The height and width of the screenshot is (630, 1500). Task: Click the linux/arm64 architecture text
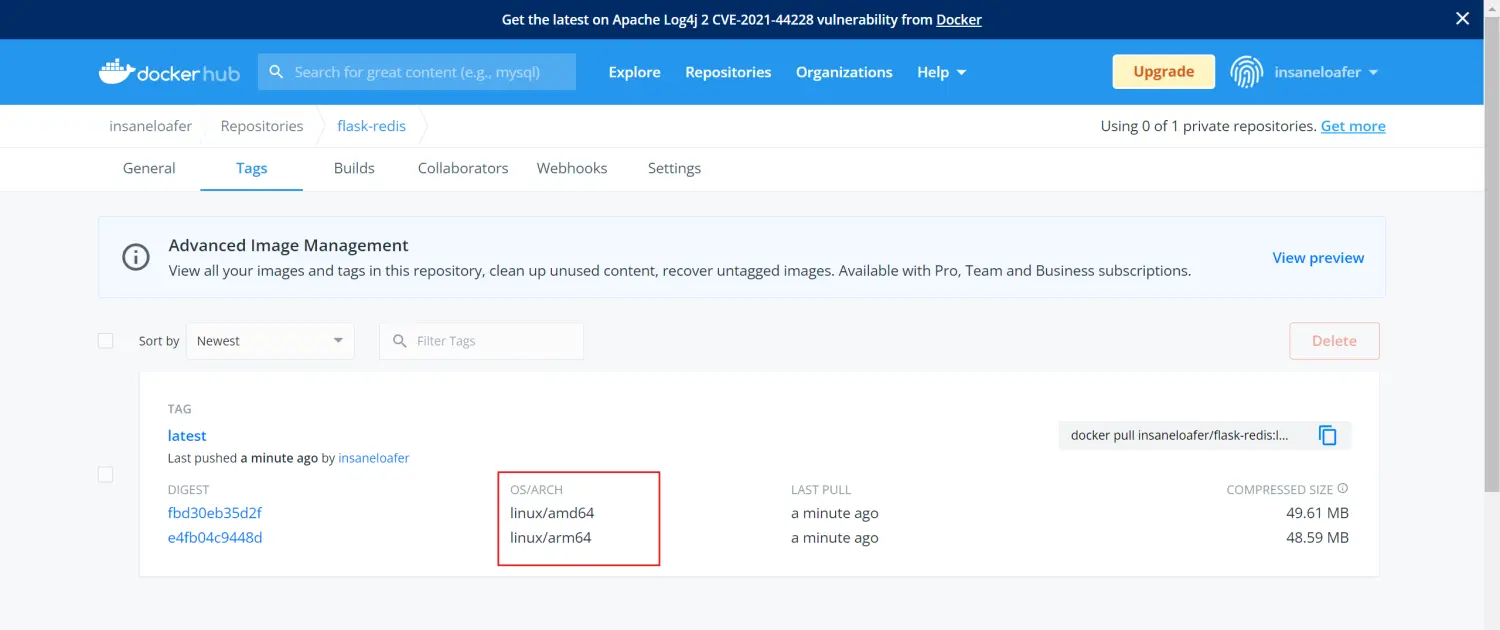[x=551, y=537]
